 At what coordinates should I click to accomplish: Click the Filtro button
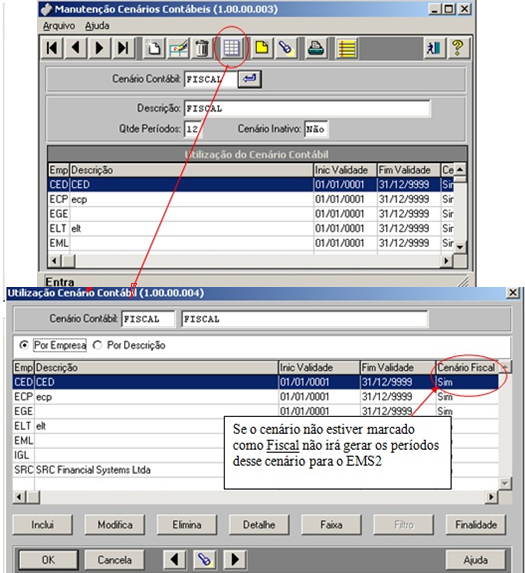click(x=403, y=525)
